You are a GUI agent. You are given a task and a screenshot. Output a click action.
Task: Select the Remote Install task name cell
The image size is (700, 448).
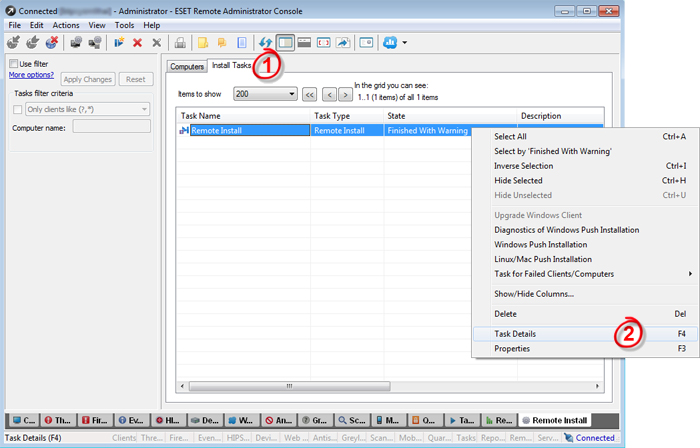click(x=250, y=130)
